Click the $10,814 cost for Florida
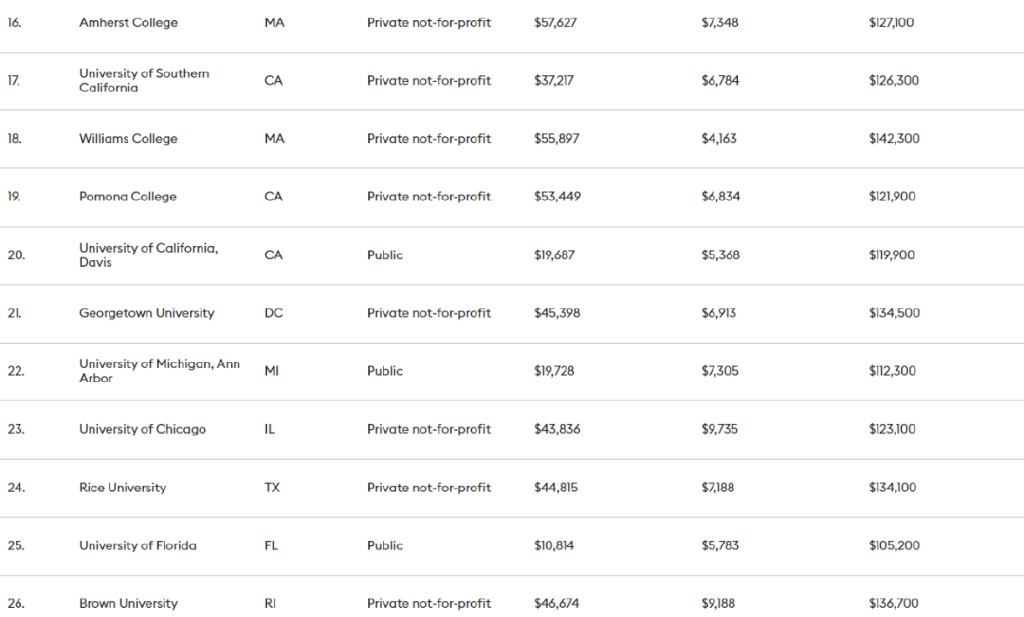Image resolution: width=1024 pixels, height=617 pixels. tap(554, 546)
